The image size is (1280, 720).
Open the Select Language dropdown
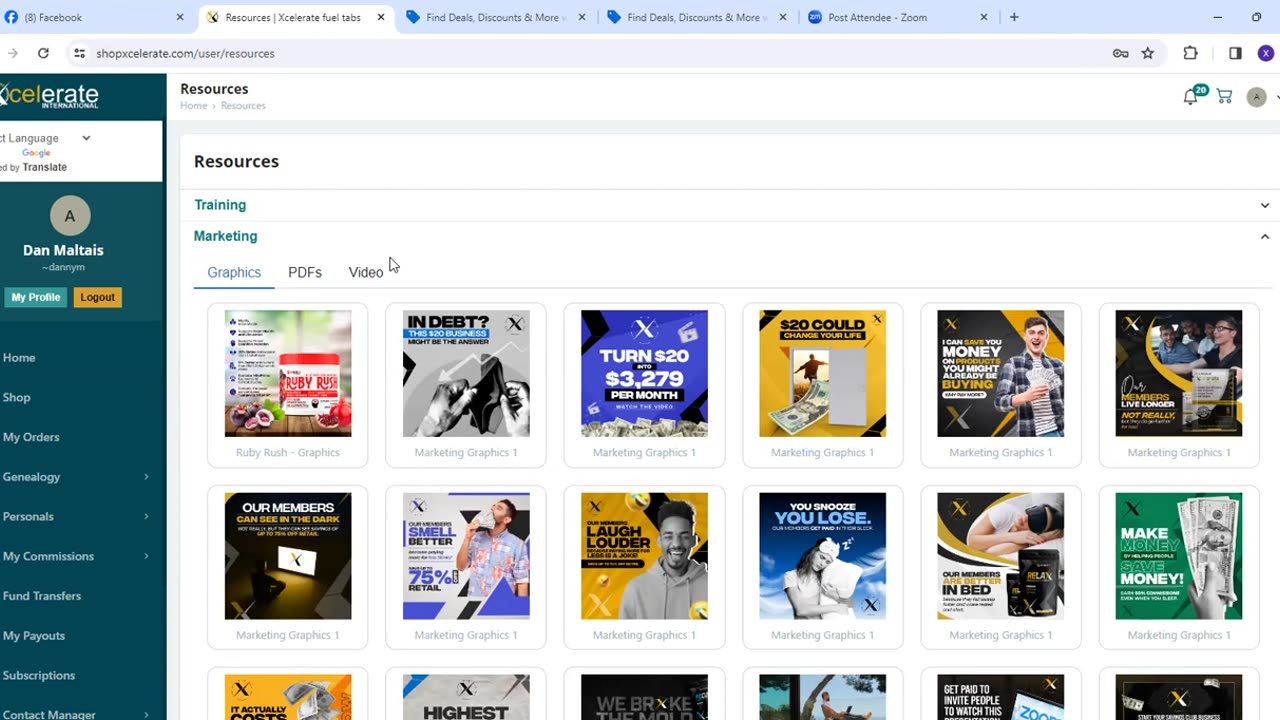45,138
